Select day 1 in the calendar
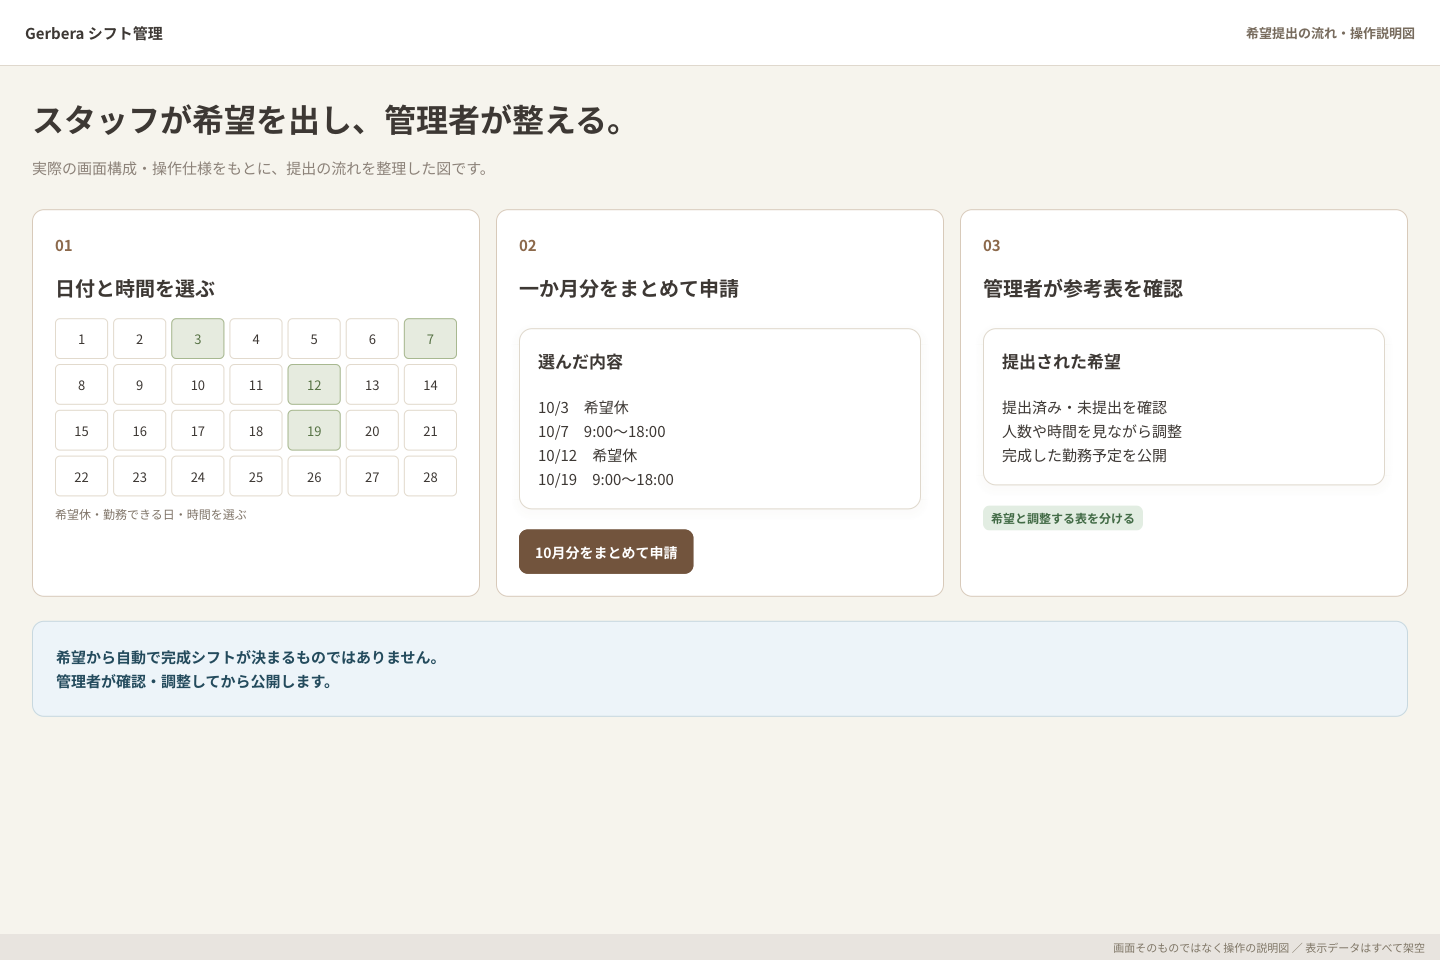This screenshot has height=960, width=1440. tap(81, 339)
